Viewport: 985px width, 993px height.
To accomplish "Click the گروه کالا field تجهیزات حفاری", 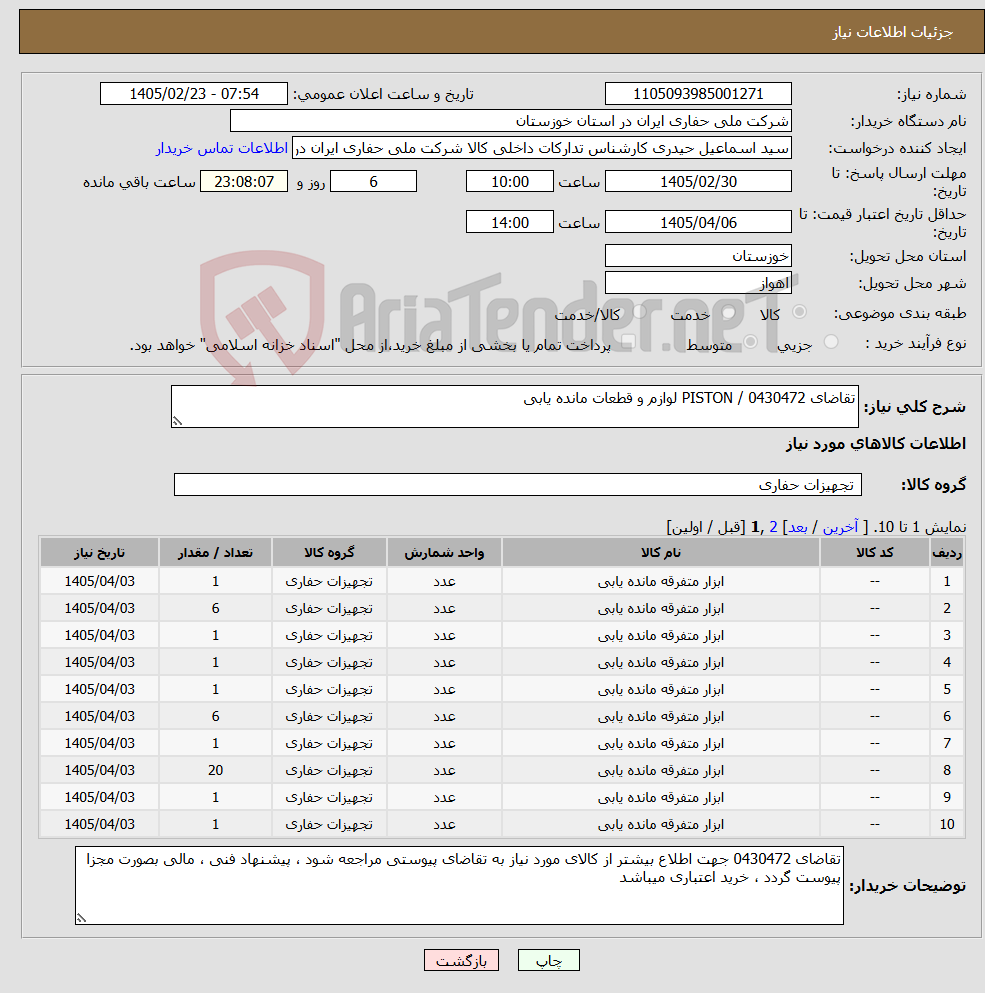I will (x=518, y=484).
